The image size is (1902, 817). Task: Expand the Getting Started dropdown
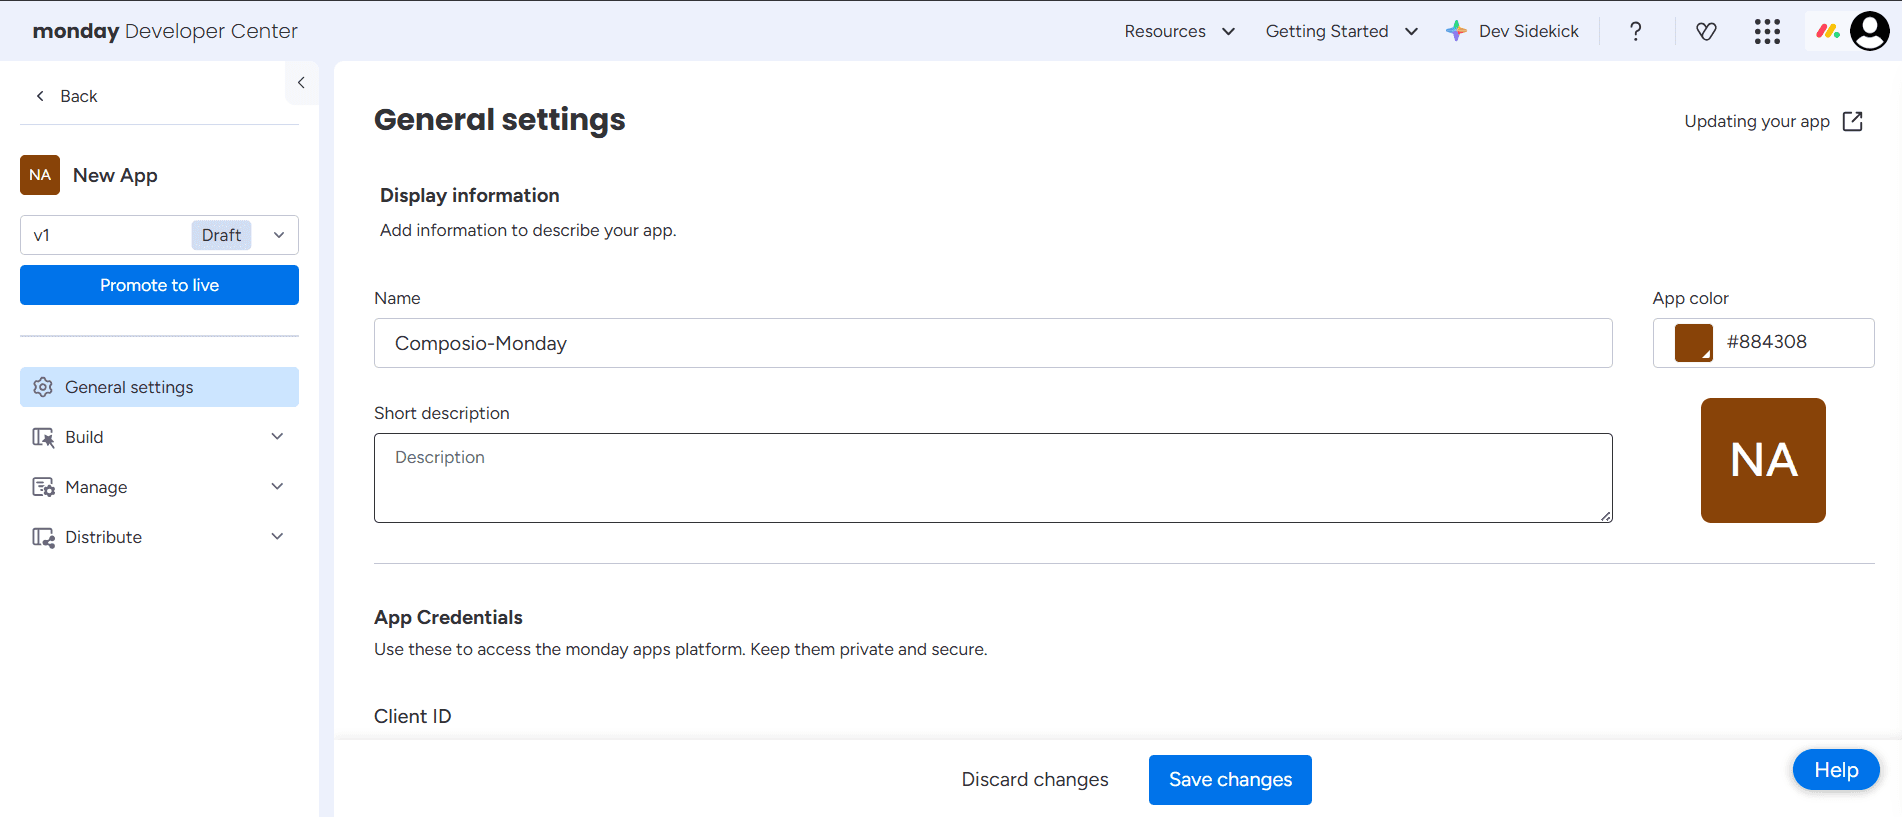(1341, 31)
